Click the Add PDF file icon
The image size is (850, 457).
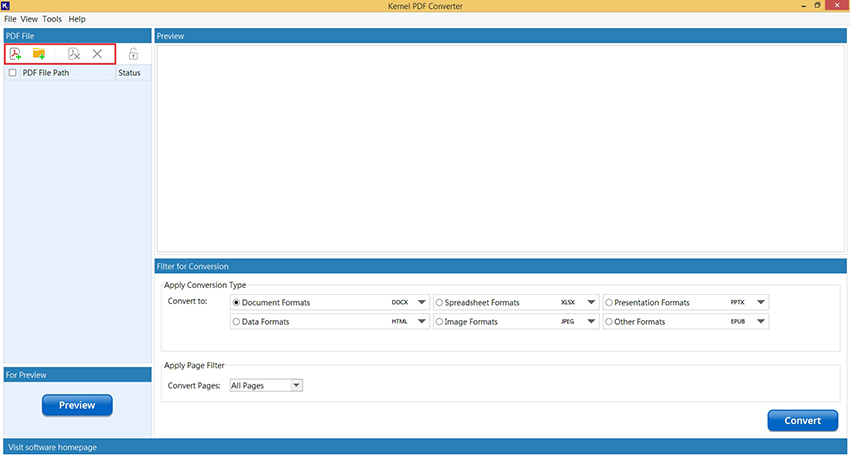pyautogui.click(x=15, y=54)
